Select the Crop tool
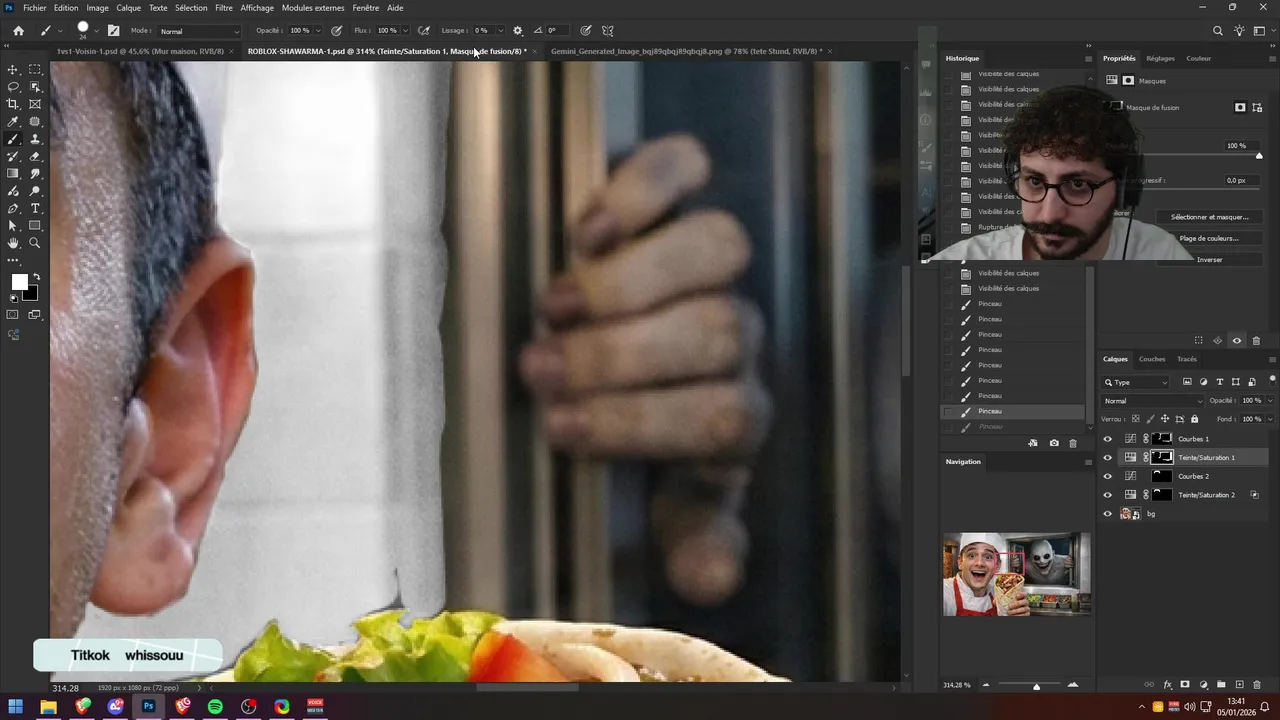Screen dimensions: 1280x720 [13, 104]
